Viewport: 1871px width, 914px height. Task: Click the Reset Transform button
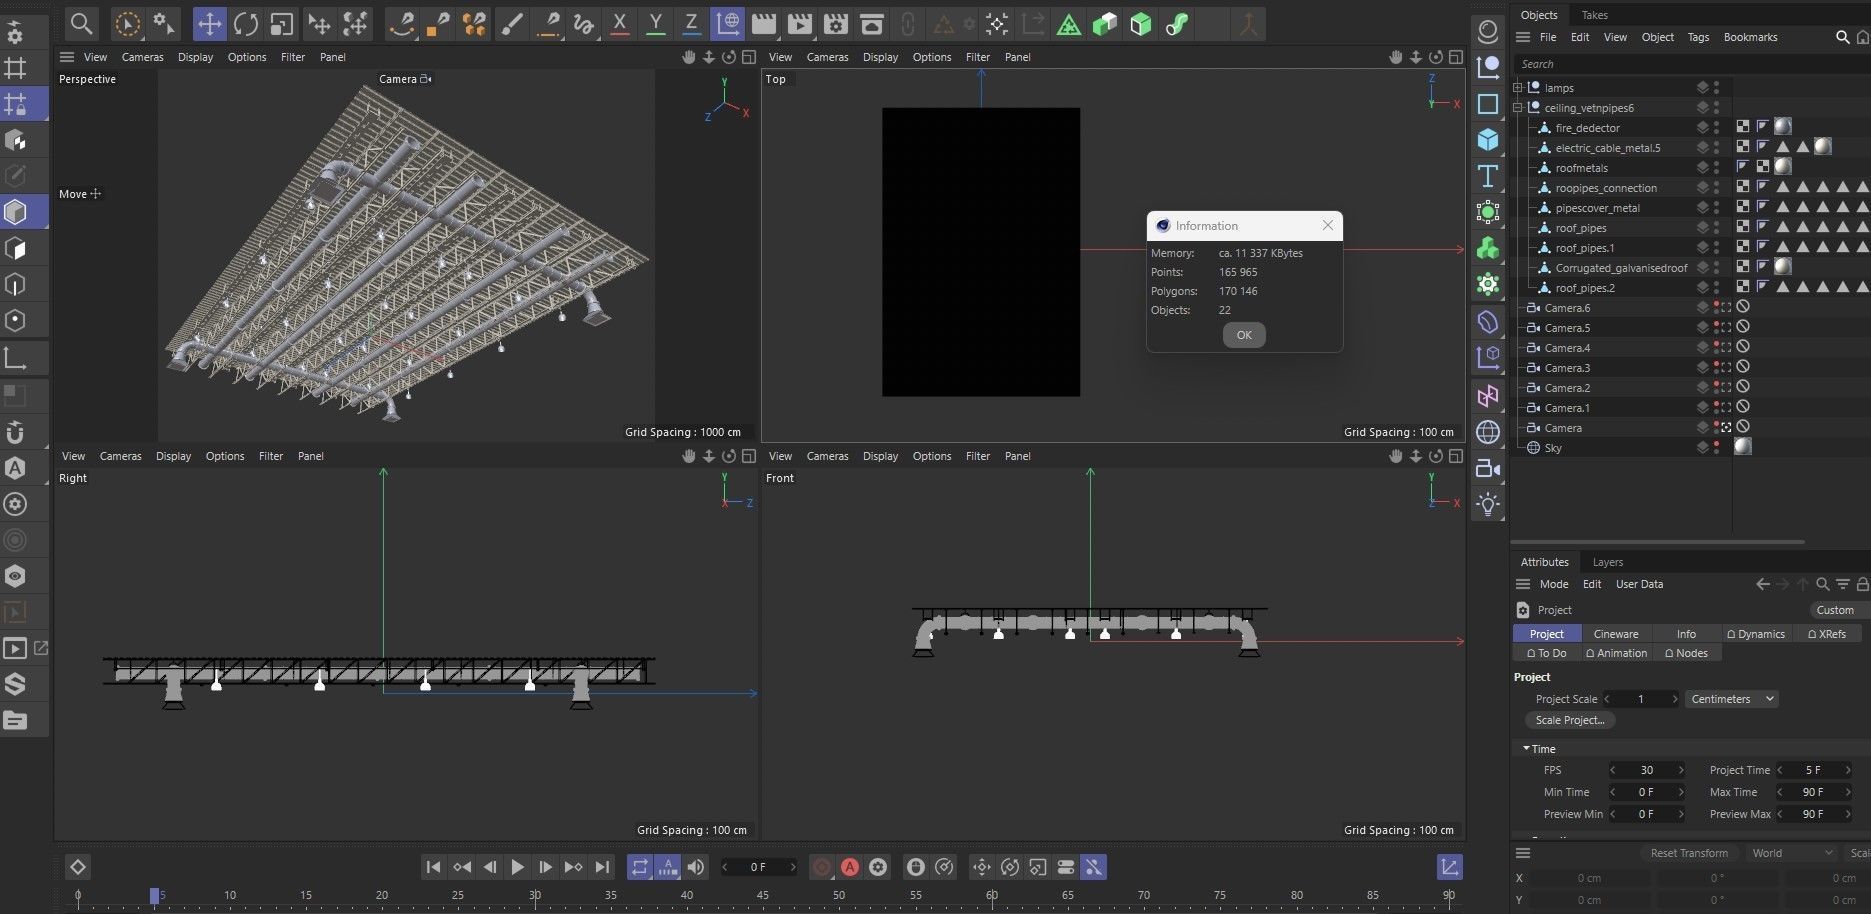[1689, 853]
